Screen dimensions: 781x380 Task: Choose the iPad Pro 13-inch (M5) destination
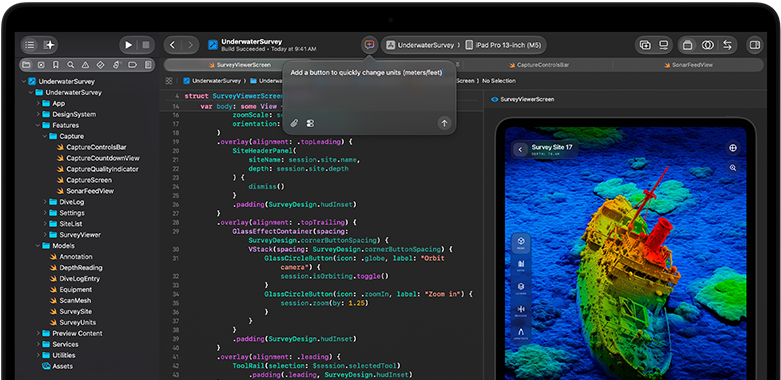(x=503, y=45)
